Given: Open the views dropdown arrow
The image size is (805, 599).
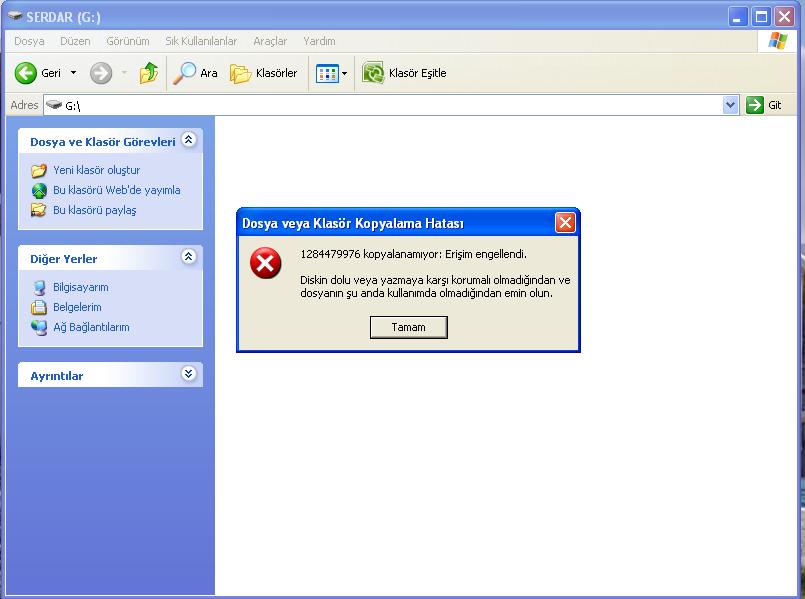Looking at the screenshot, I should pos(344,73).
